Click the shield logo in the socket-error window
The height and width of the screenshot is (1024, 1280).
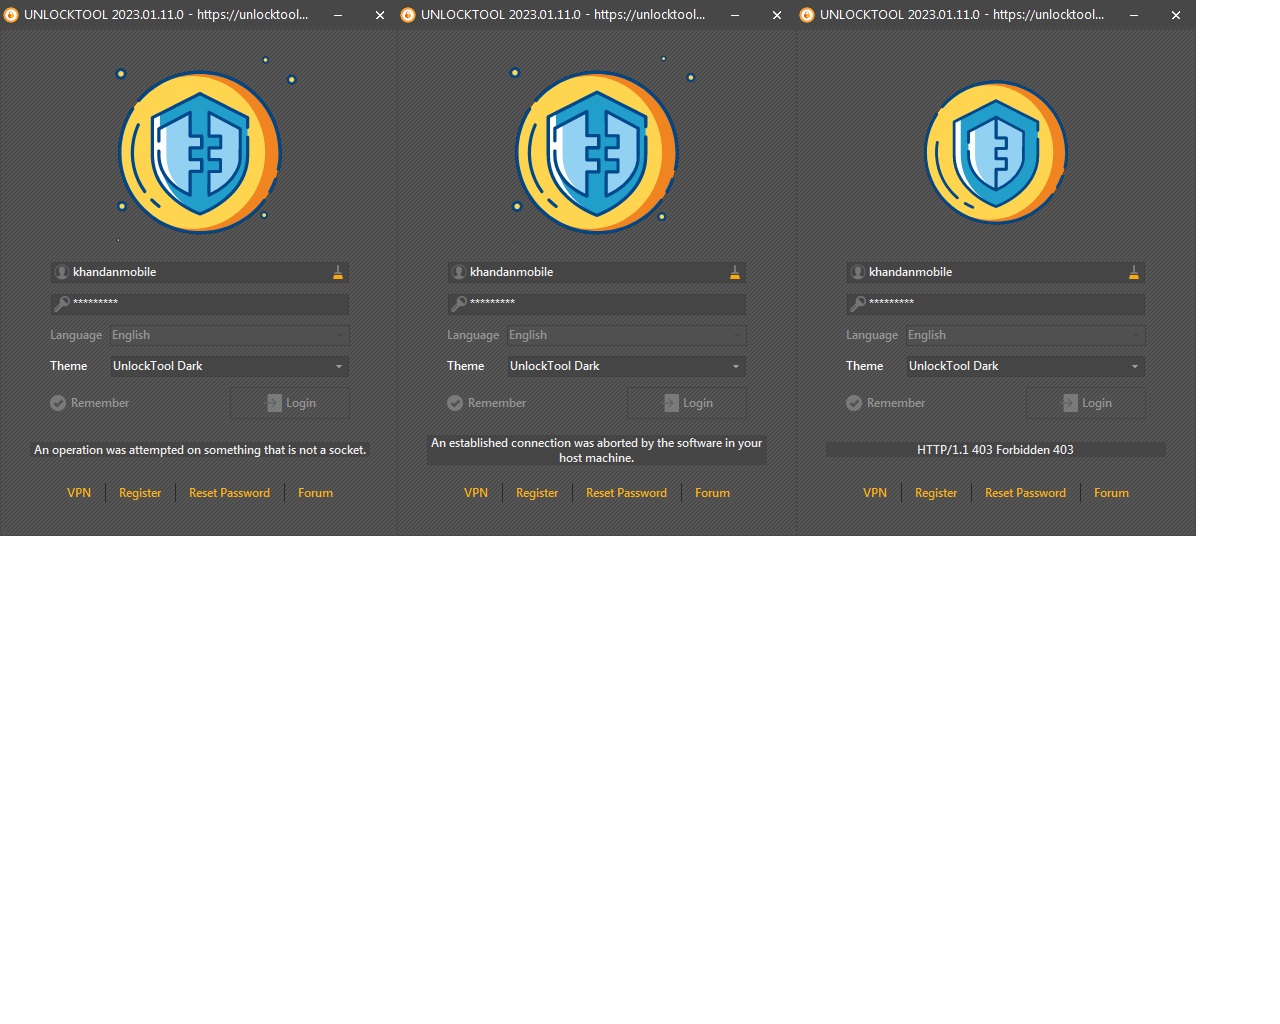[x=200, y=152]
